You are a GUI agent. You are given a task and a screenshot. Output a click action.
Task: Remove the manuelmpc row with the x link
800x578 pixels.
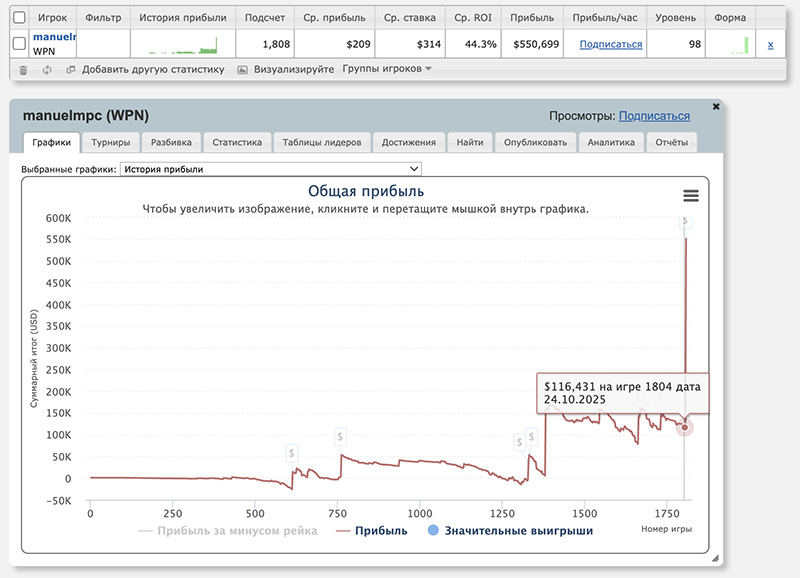tap(770, 45)
